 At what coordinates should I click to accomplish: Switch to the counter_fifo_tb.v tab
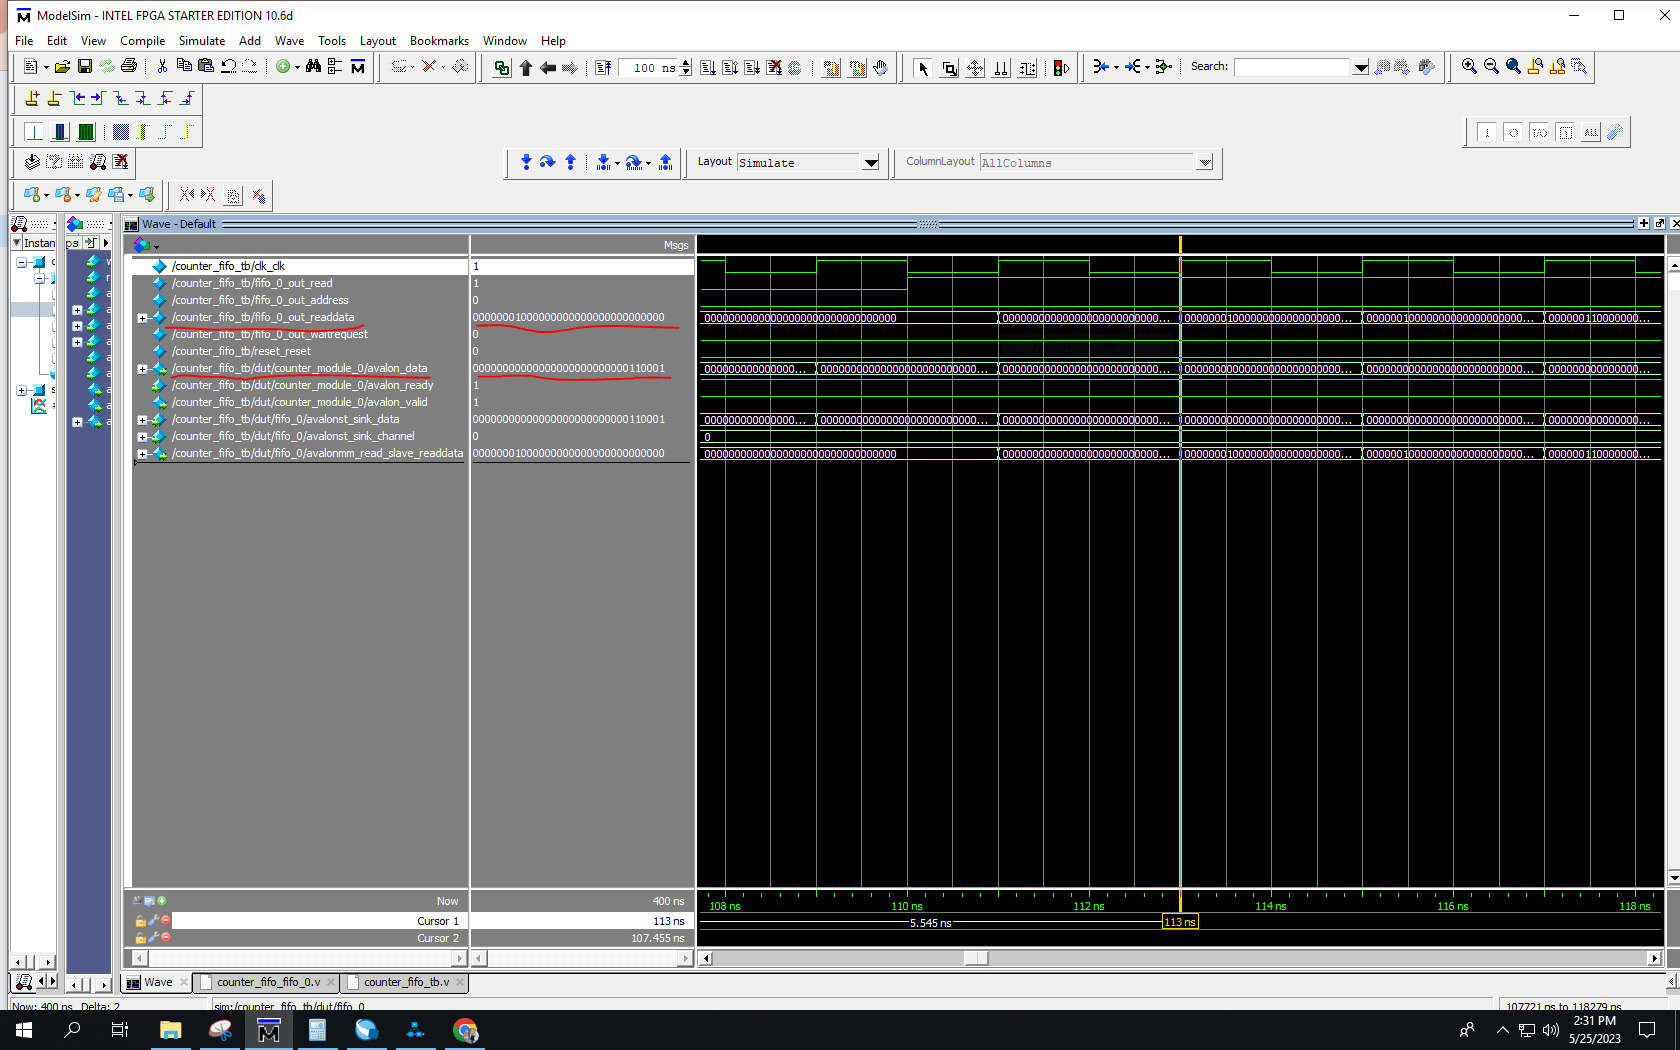tap(406, 982)
